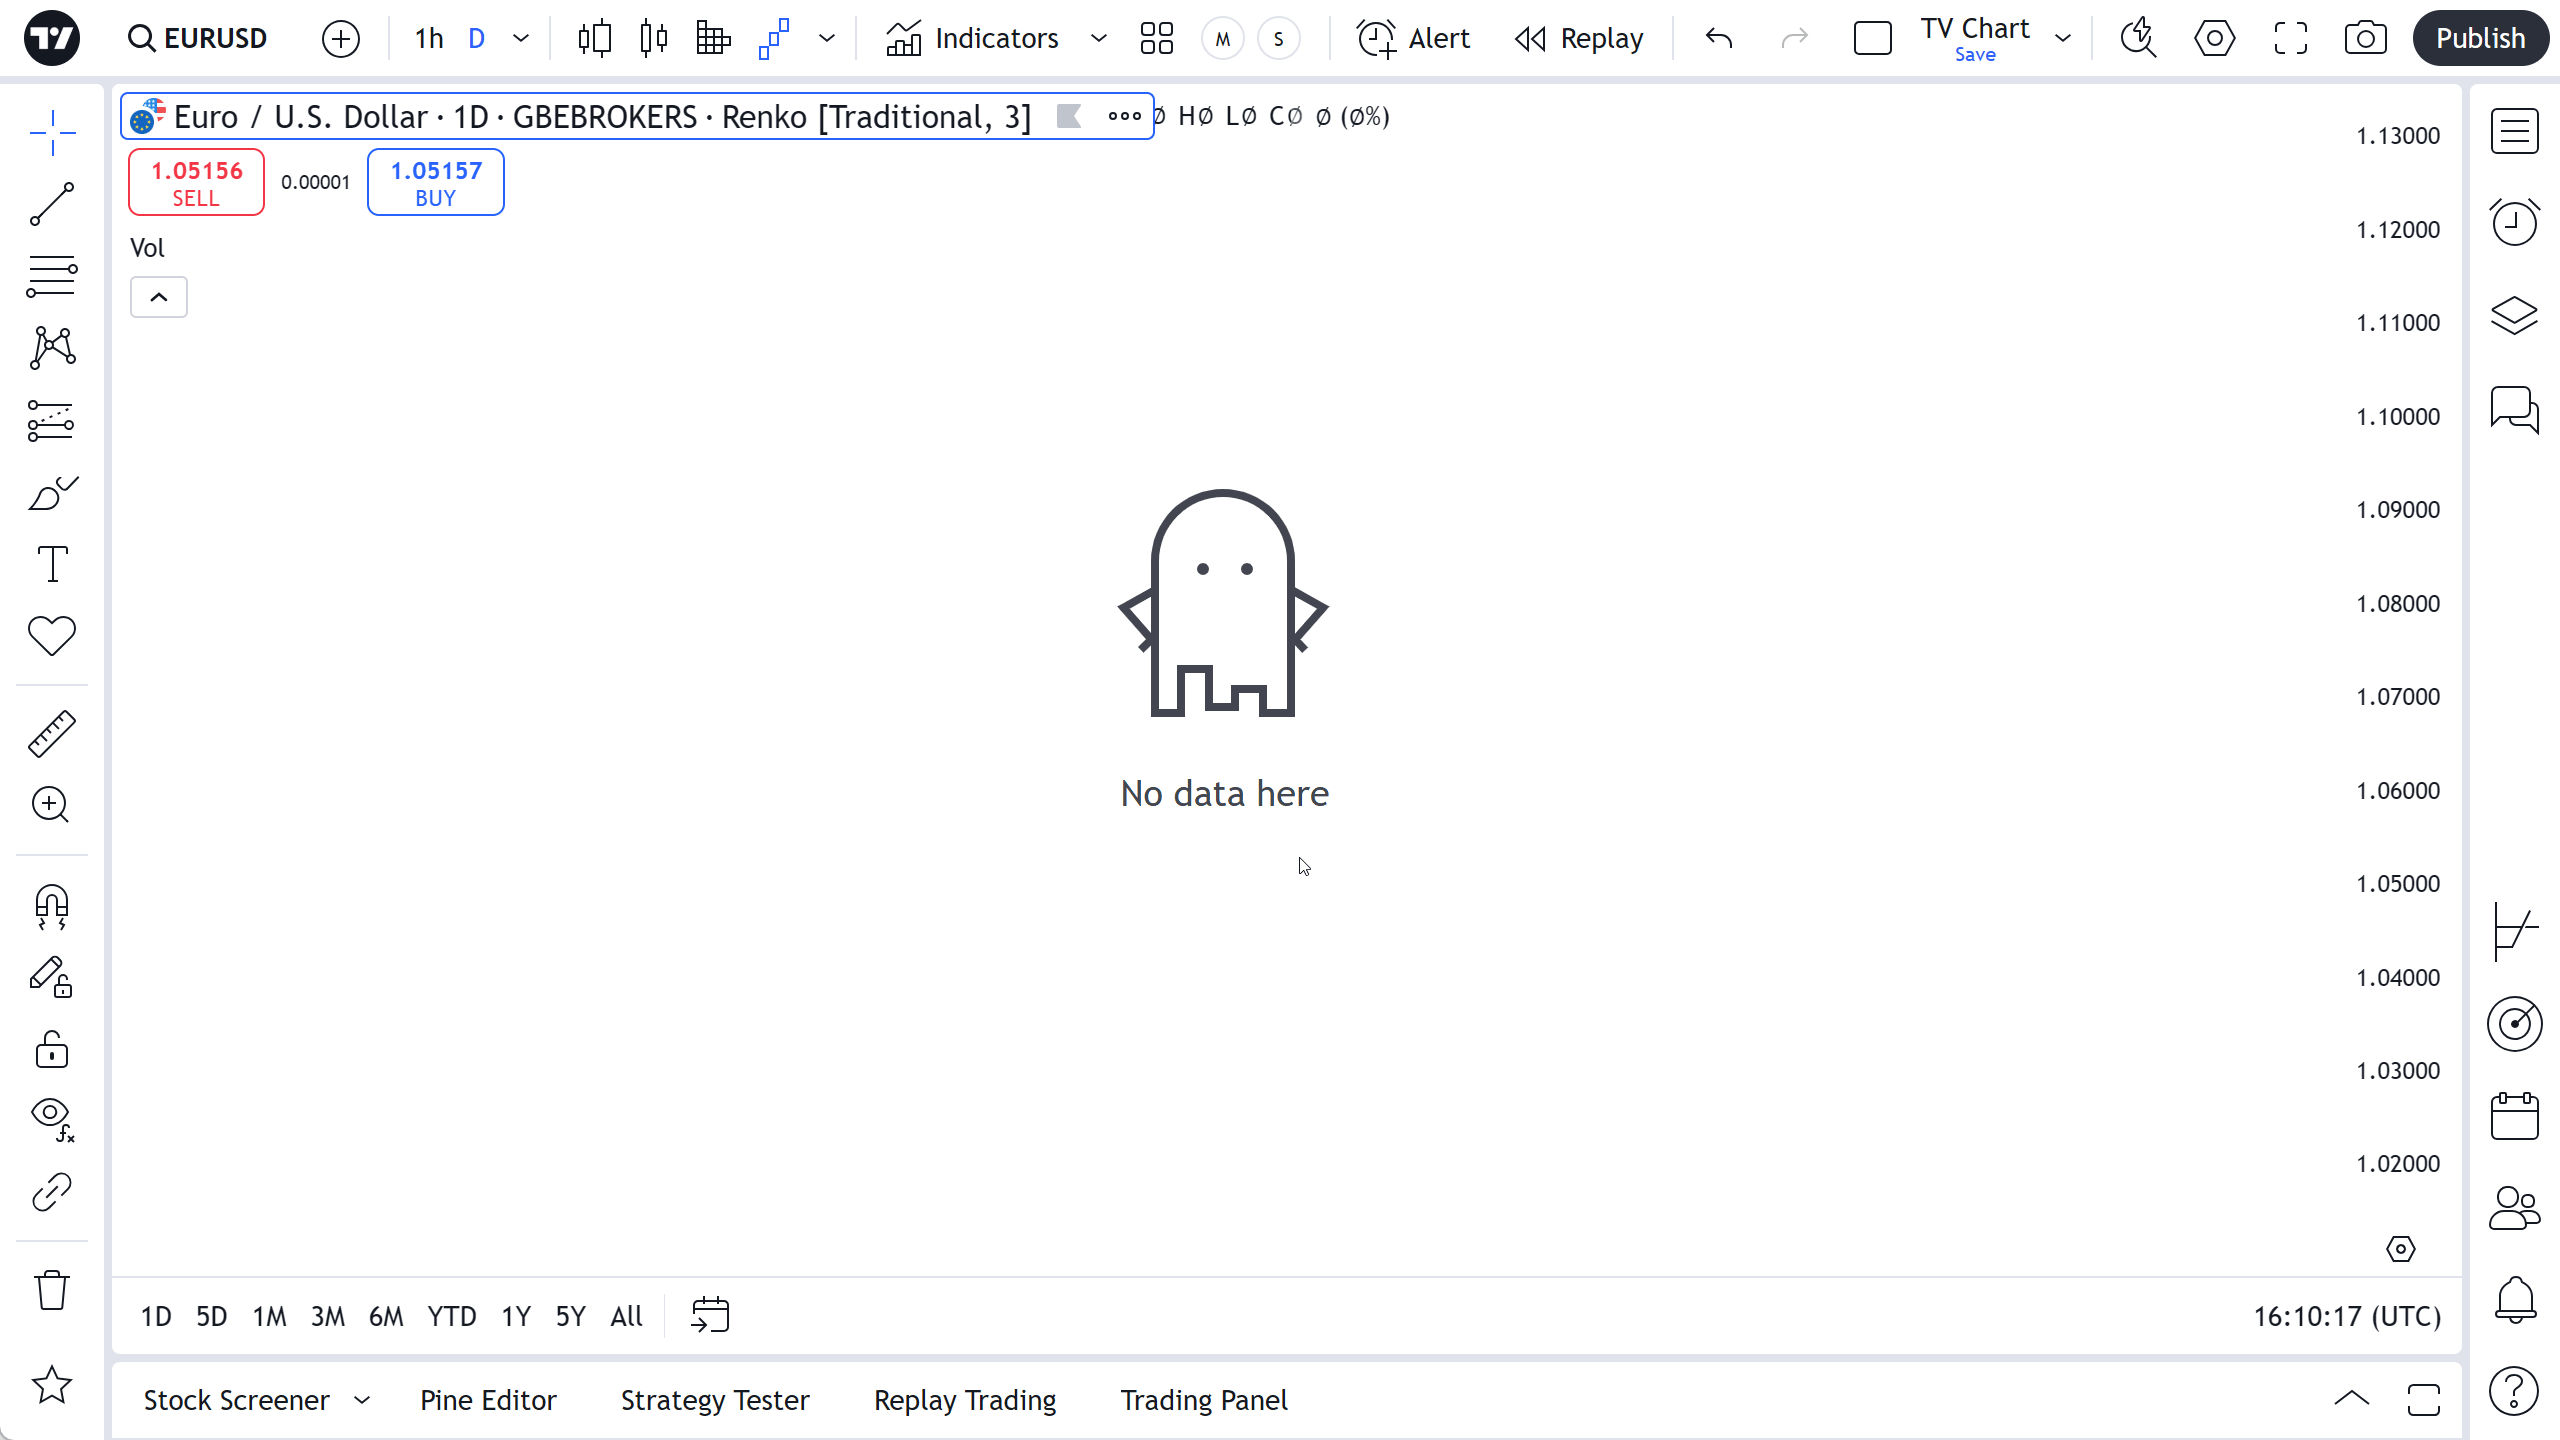This screenshot has width=2560, height=1440.
Task: Open the Pine Editor tab
Action: 488,1400
